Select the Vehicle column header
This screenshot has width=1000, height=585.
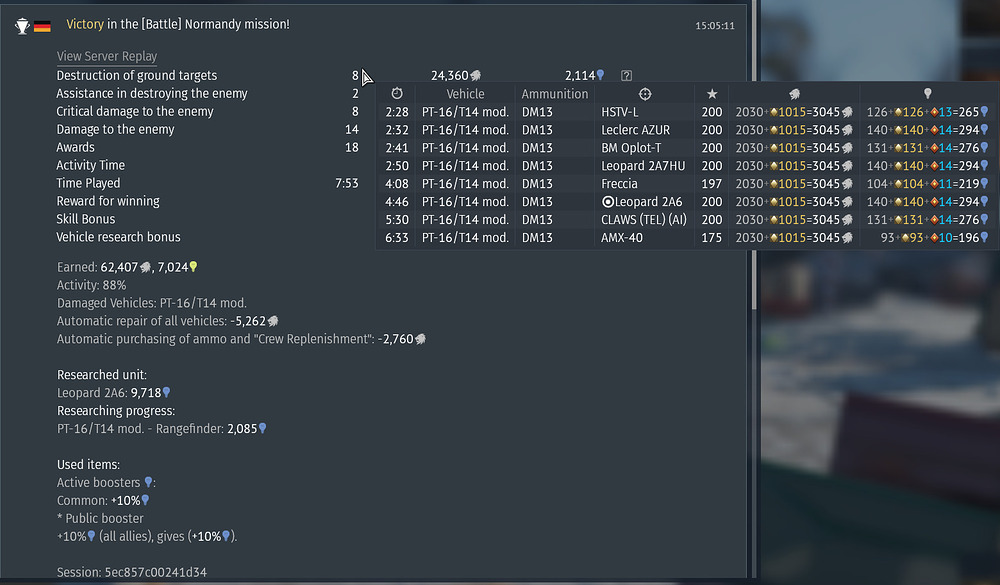[465, 94]
